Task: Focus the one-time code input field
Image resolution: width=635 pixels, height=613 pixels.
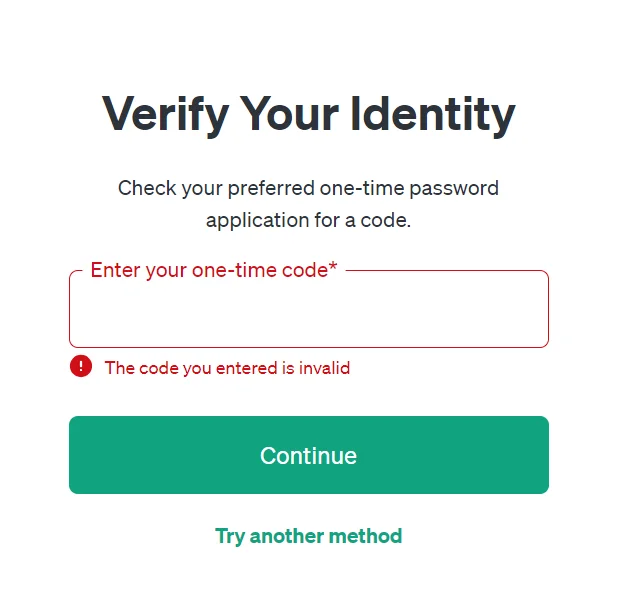Action: click(x=309, y=309)
